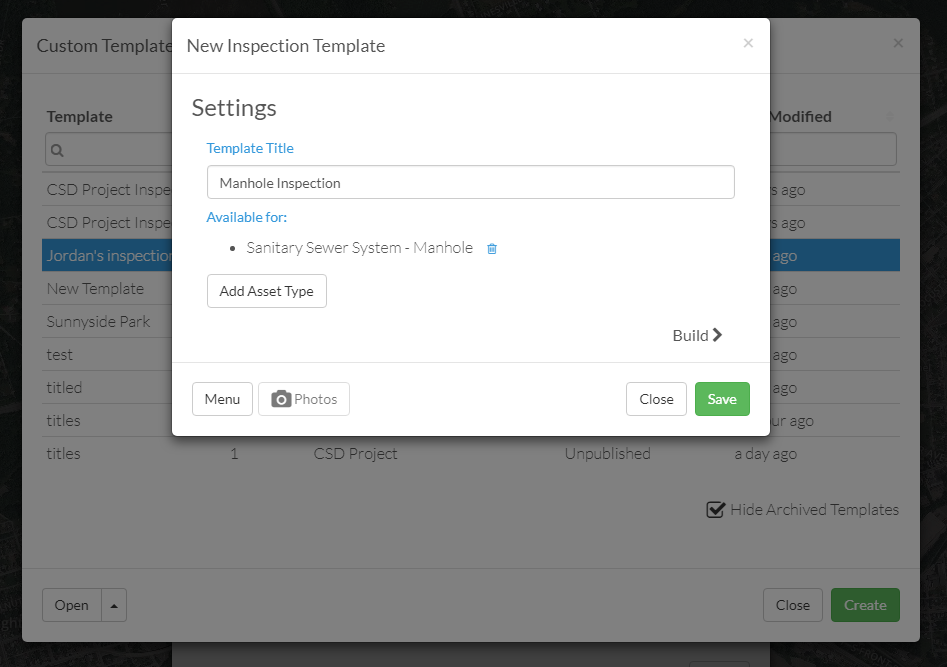Toggle Hide Archived Templates checkbox
This screenshot has width=947, height=667.
pos(715,509)
